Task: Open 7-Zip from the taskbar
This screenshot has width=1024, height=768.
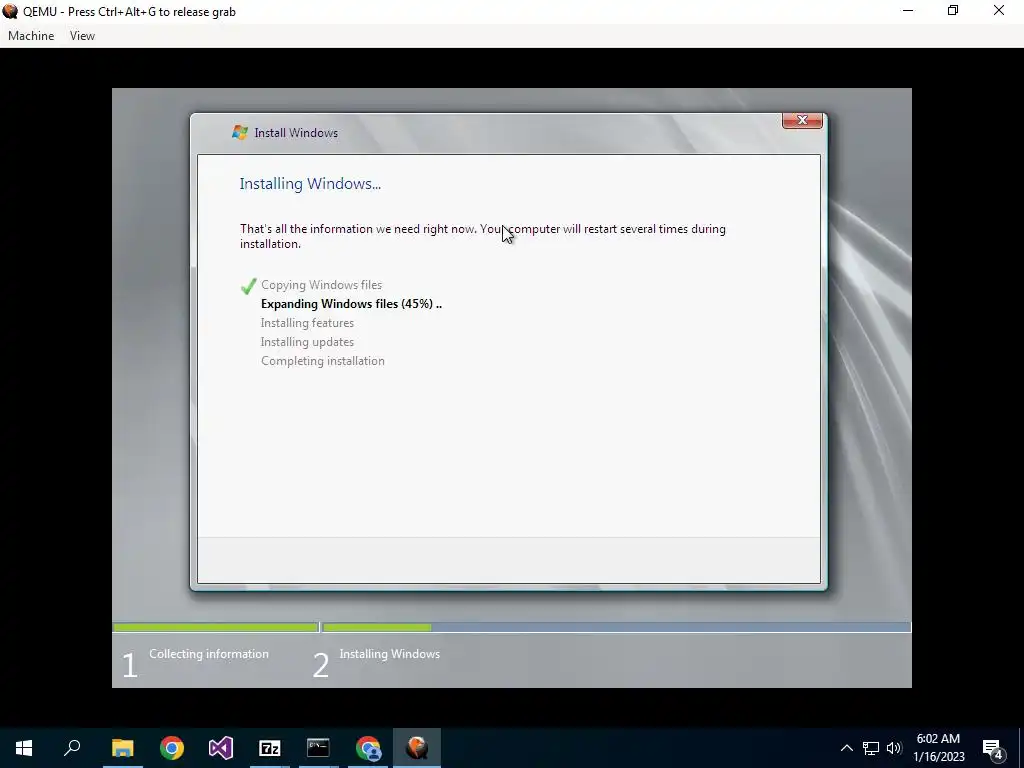Action: click(270, 748)
